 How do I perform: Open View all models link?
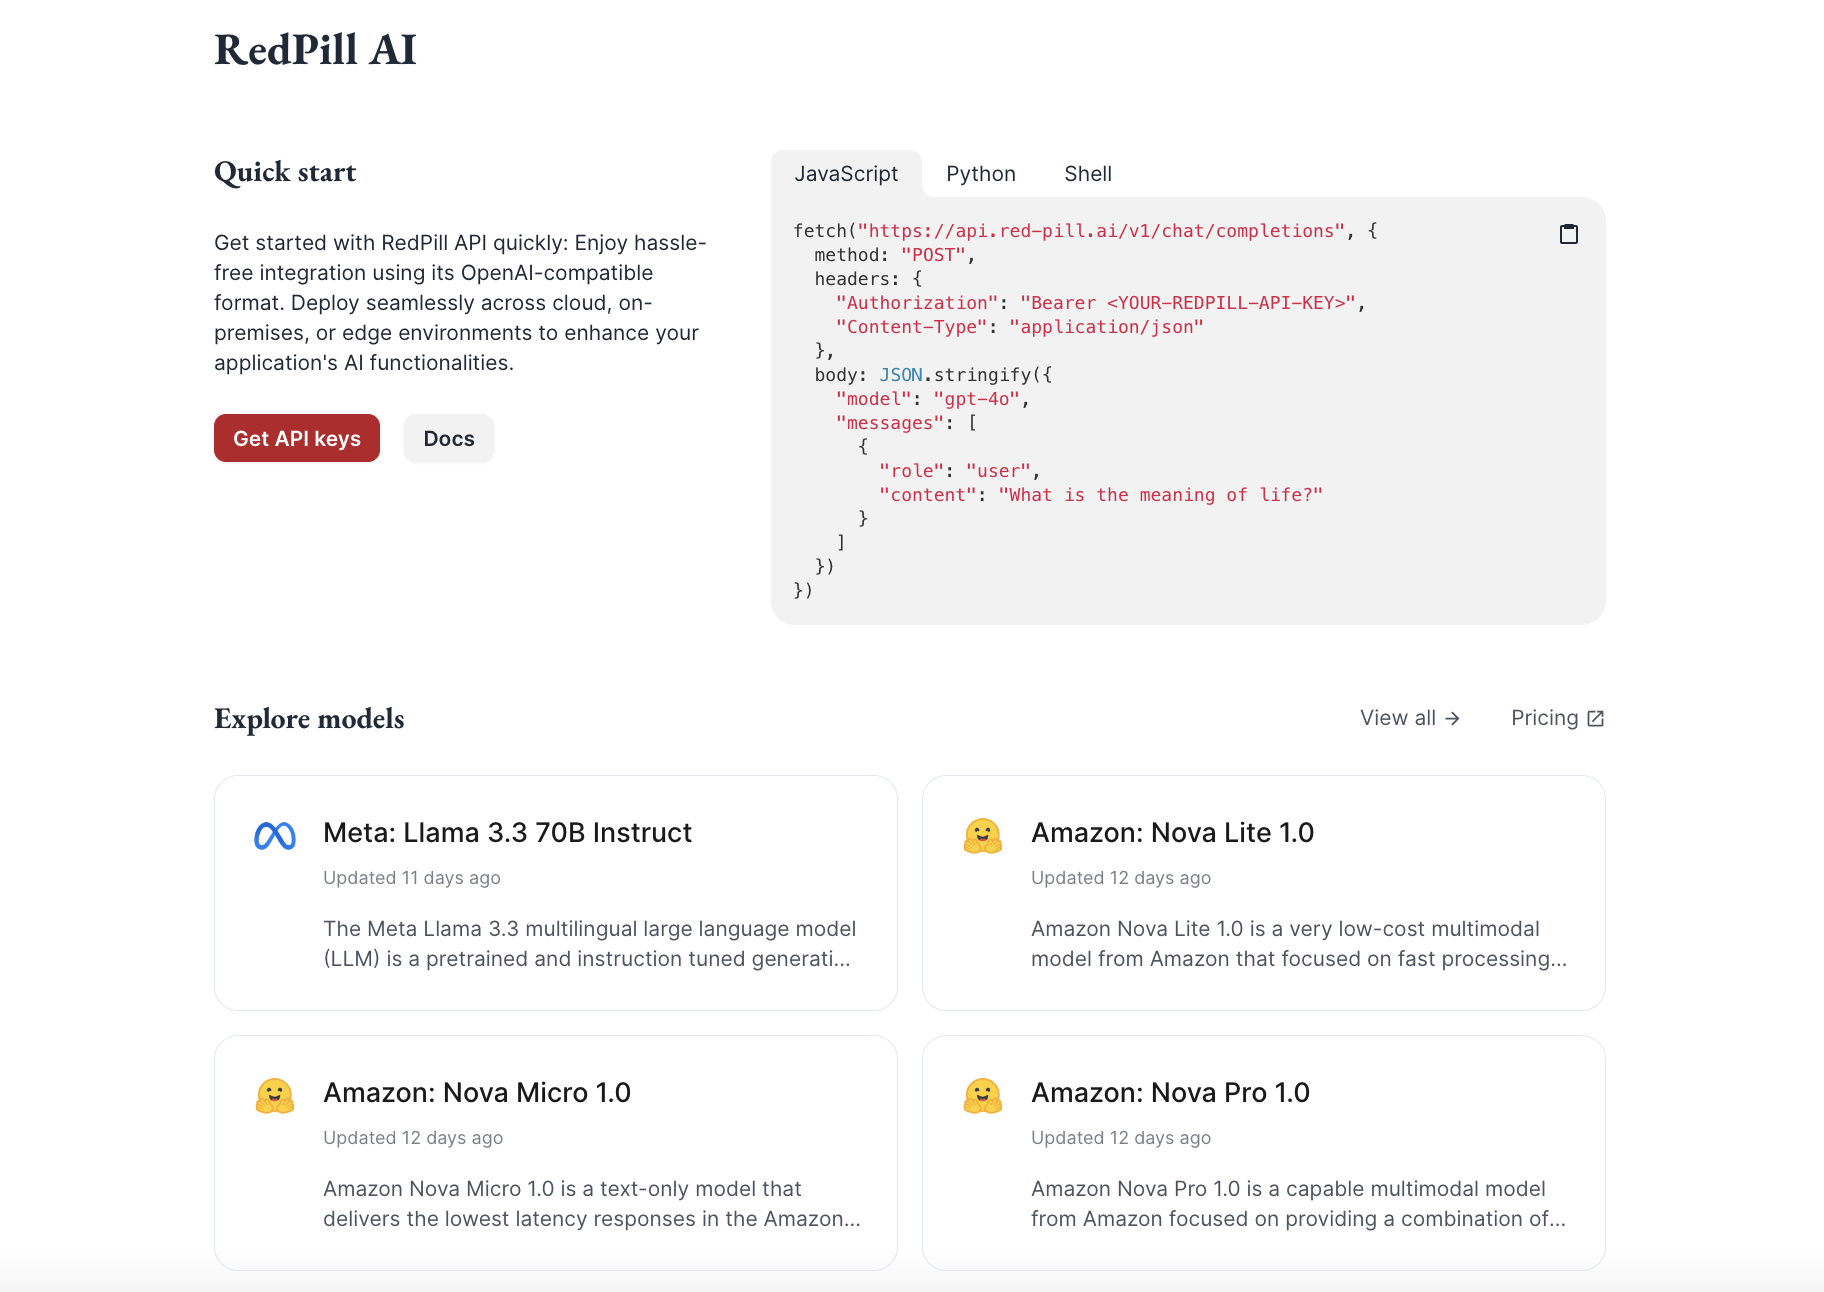1410,718
